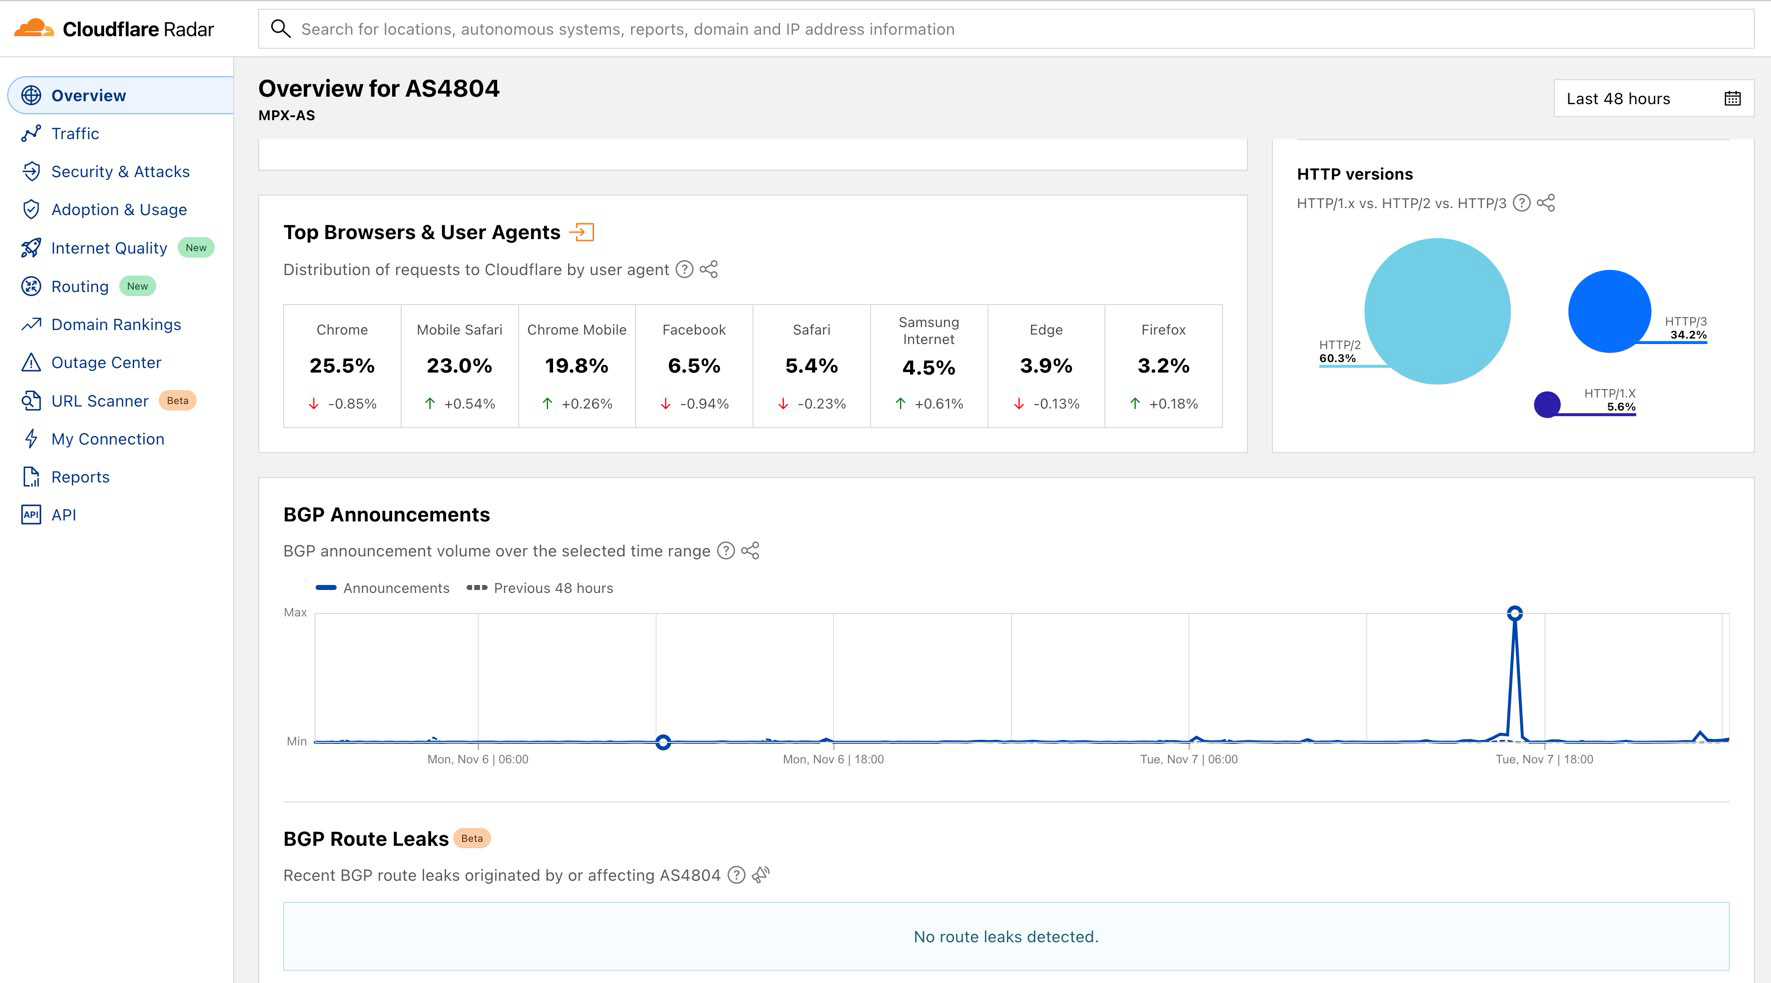This screenshot has width=1771, height=983.
Task: Toggle the Announcements legend series
Action: click(383, 588)
